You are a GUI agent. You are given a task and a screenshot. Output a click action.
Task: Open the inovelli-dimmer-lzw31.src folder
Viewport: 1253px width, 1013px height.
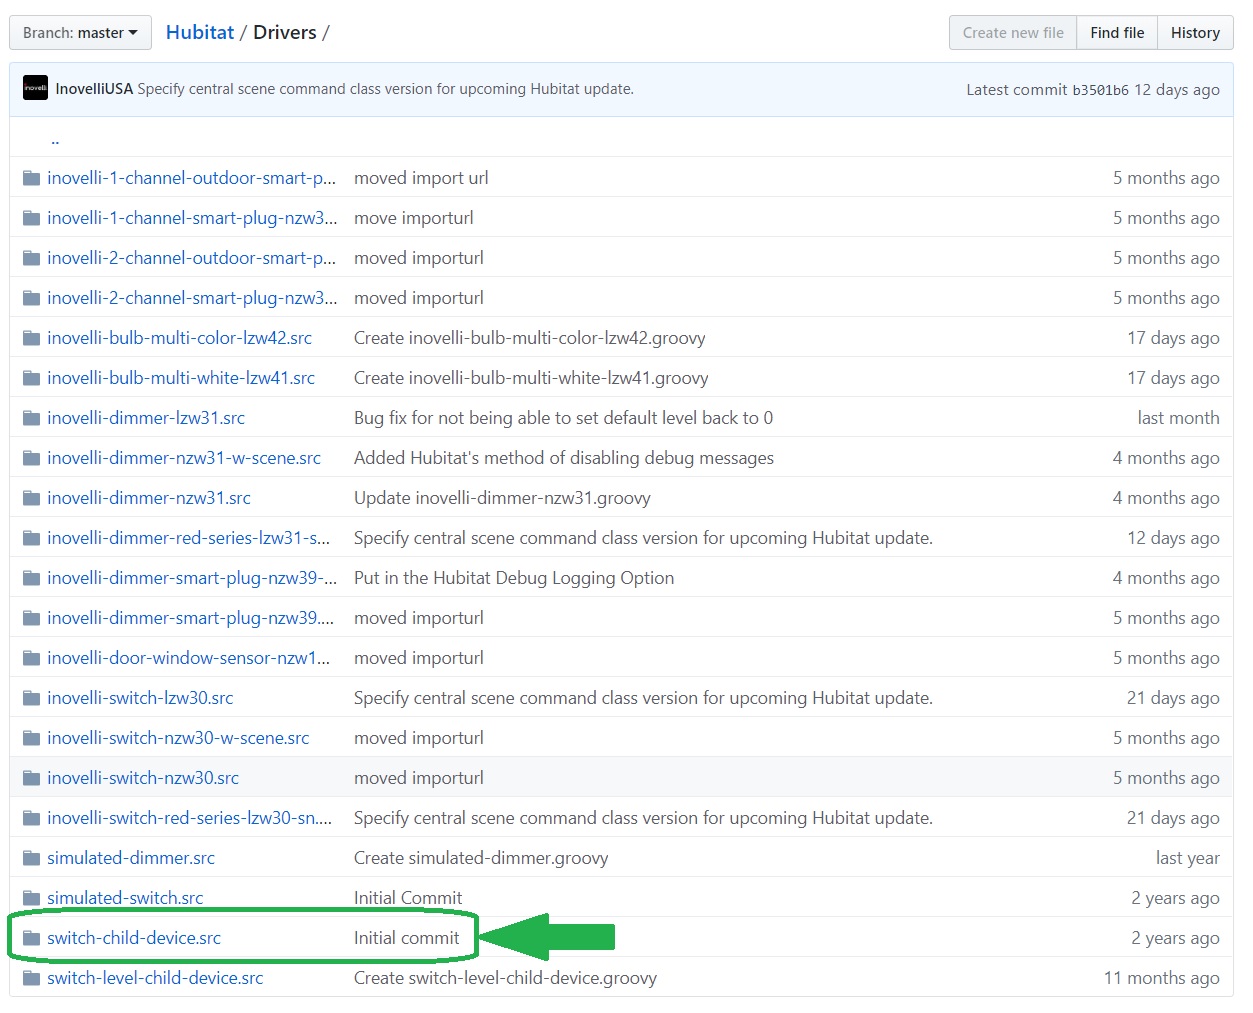(146, 418)
